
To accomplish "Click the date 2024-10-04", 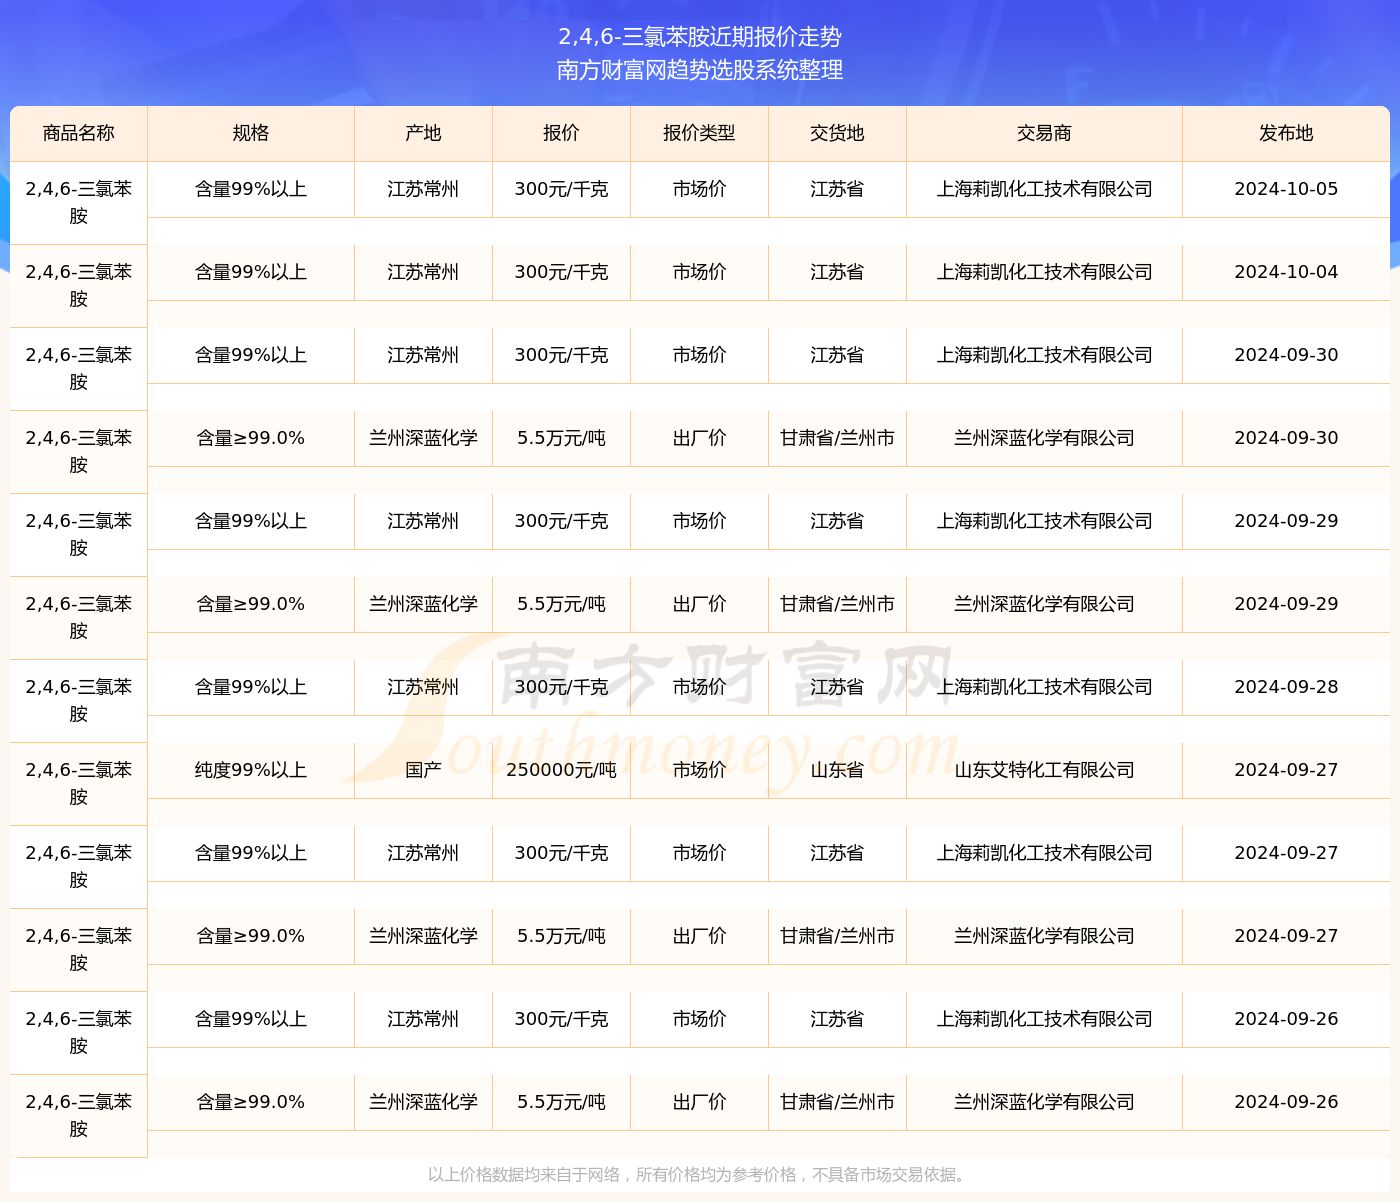I will click(x=1287, y=272).
